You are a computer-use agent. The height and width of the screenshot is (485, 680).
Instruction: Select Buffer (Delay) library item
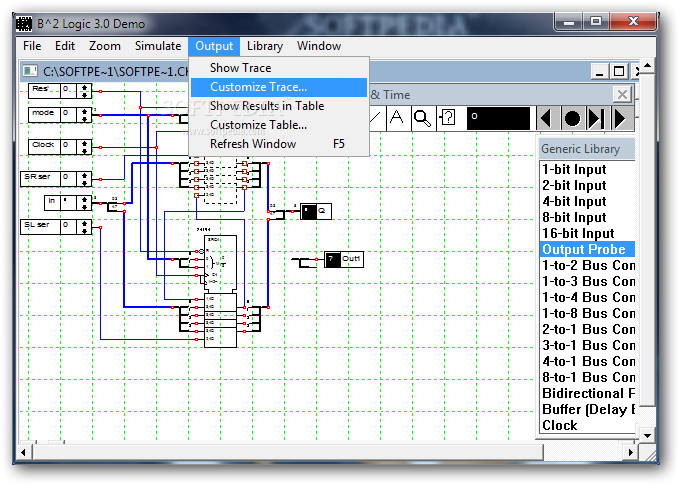pyautogui.click(x=588, y=410)
